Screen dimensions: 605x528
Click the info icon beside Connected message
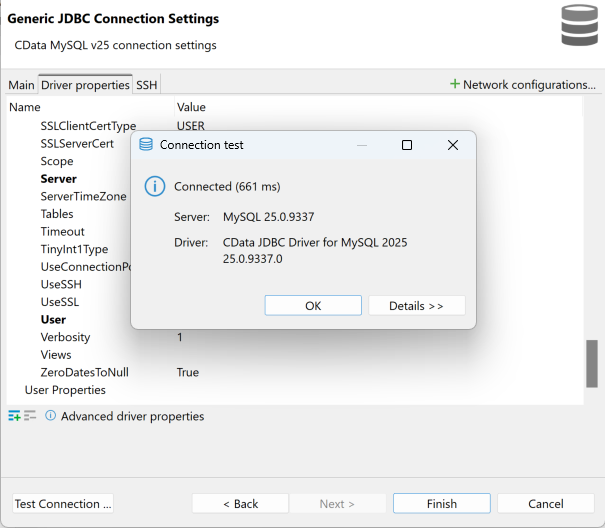click(154, 187)
